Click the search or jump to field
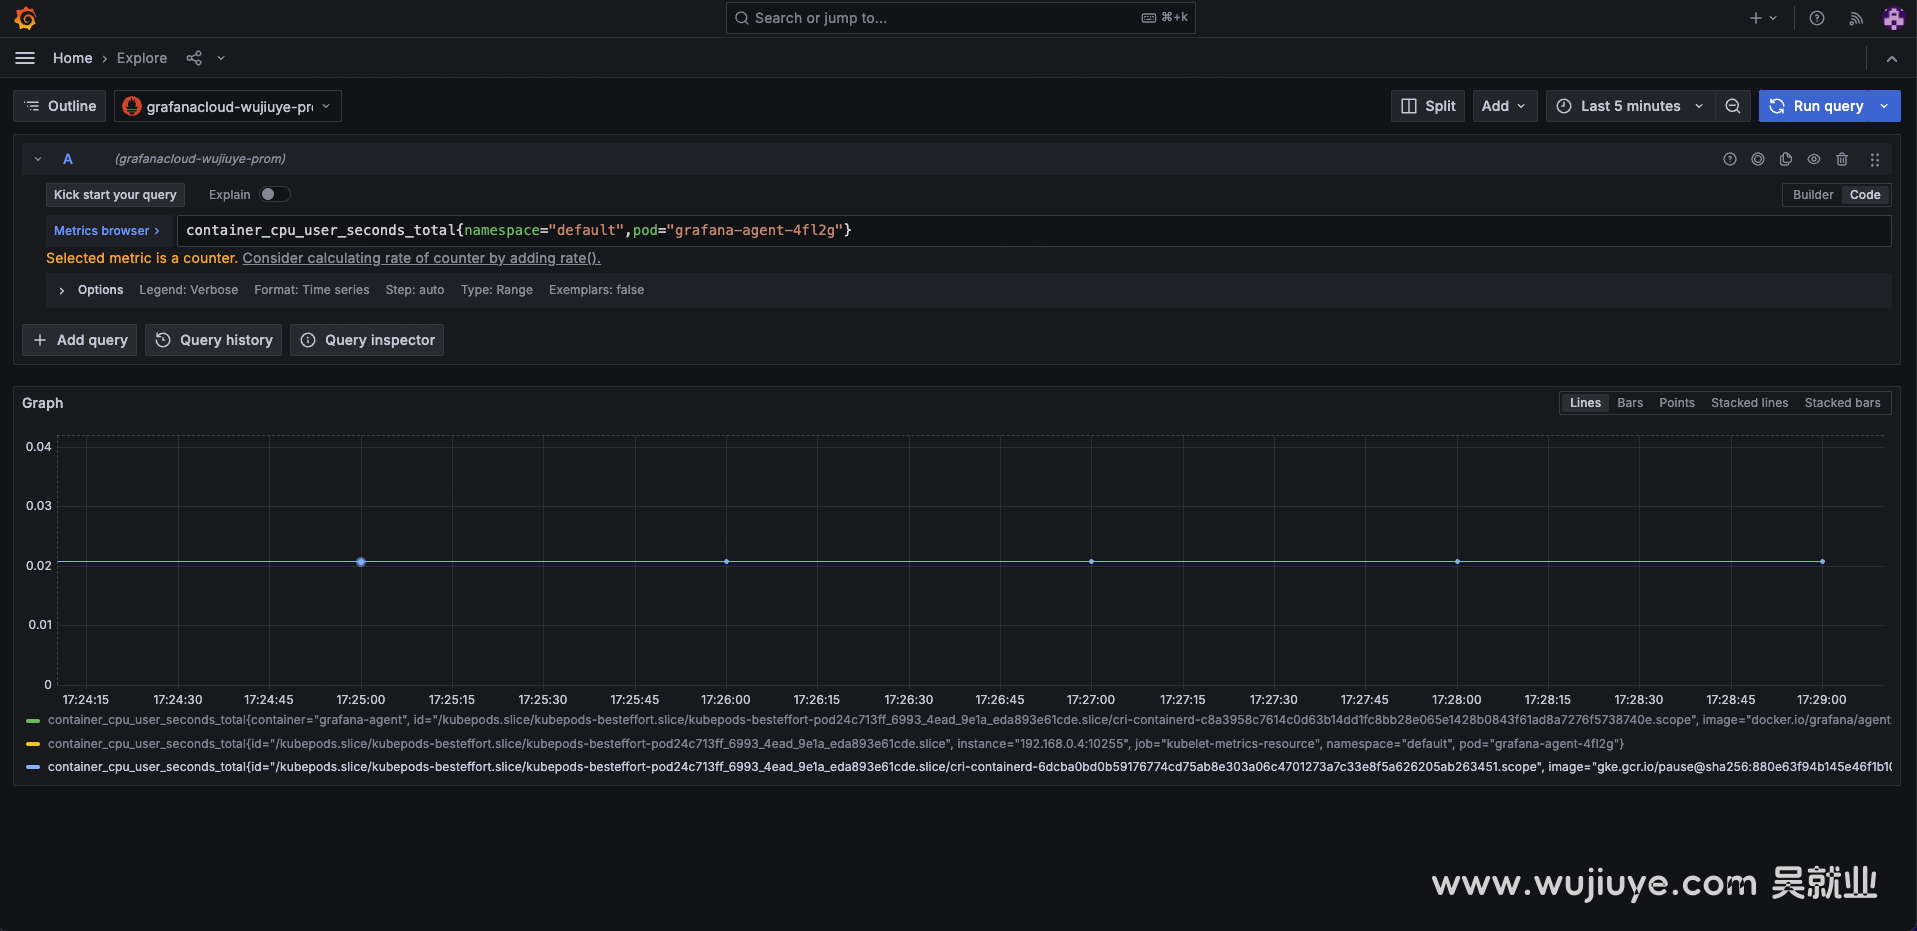1917x931 pixels. click(960, 18)
